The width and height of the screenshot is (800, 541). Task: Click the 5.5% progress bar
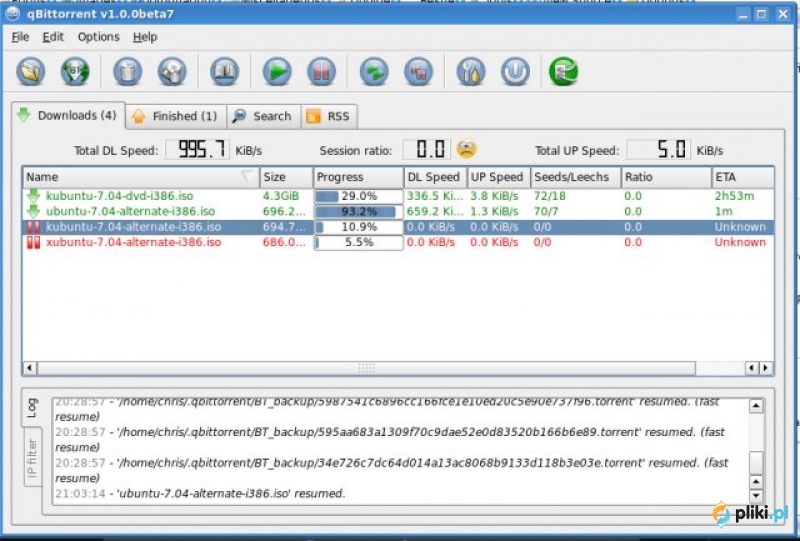[x=358, y=242]
